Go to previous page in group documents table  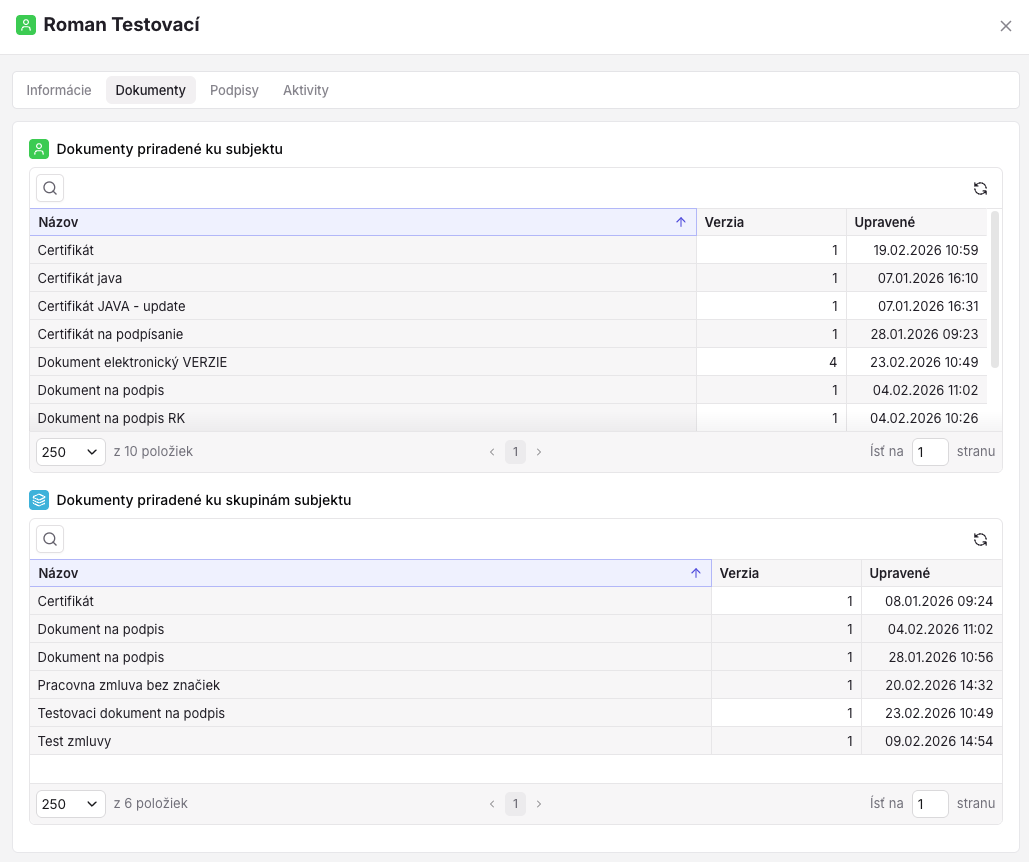(x=492, y=804)
